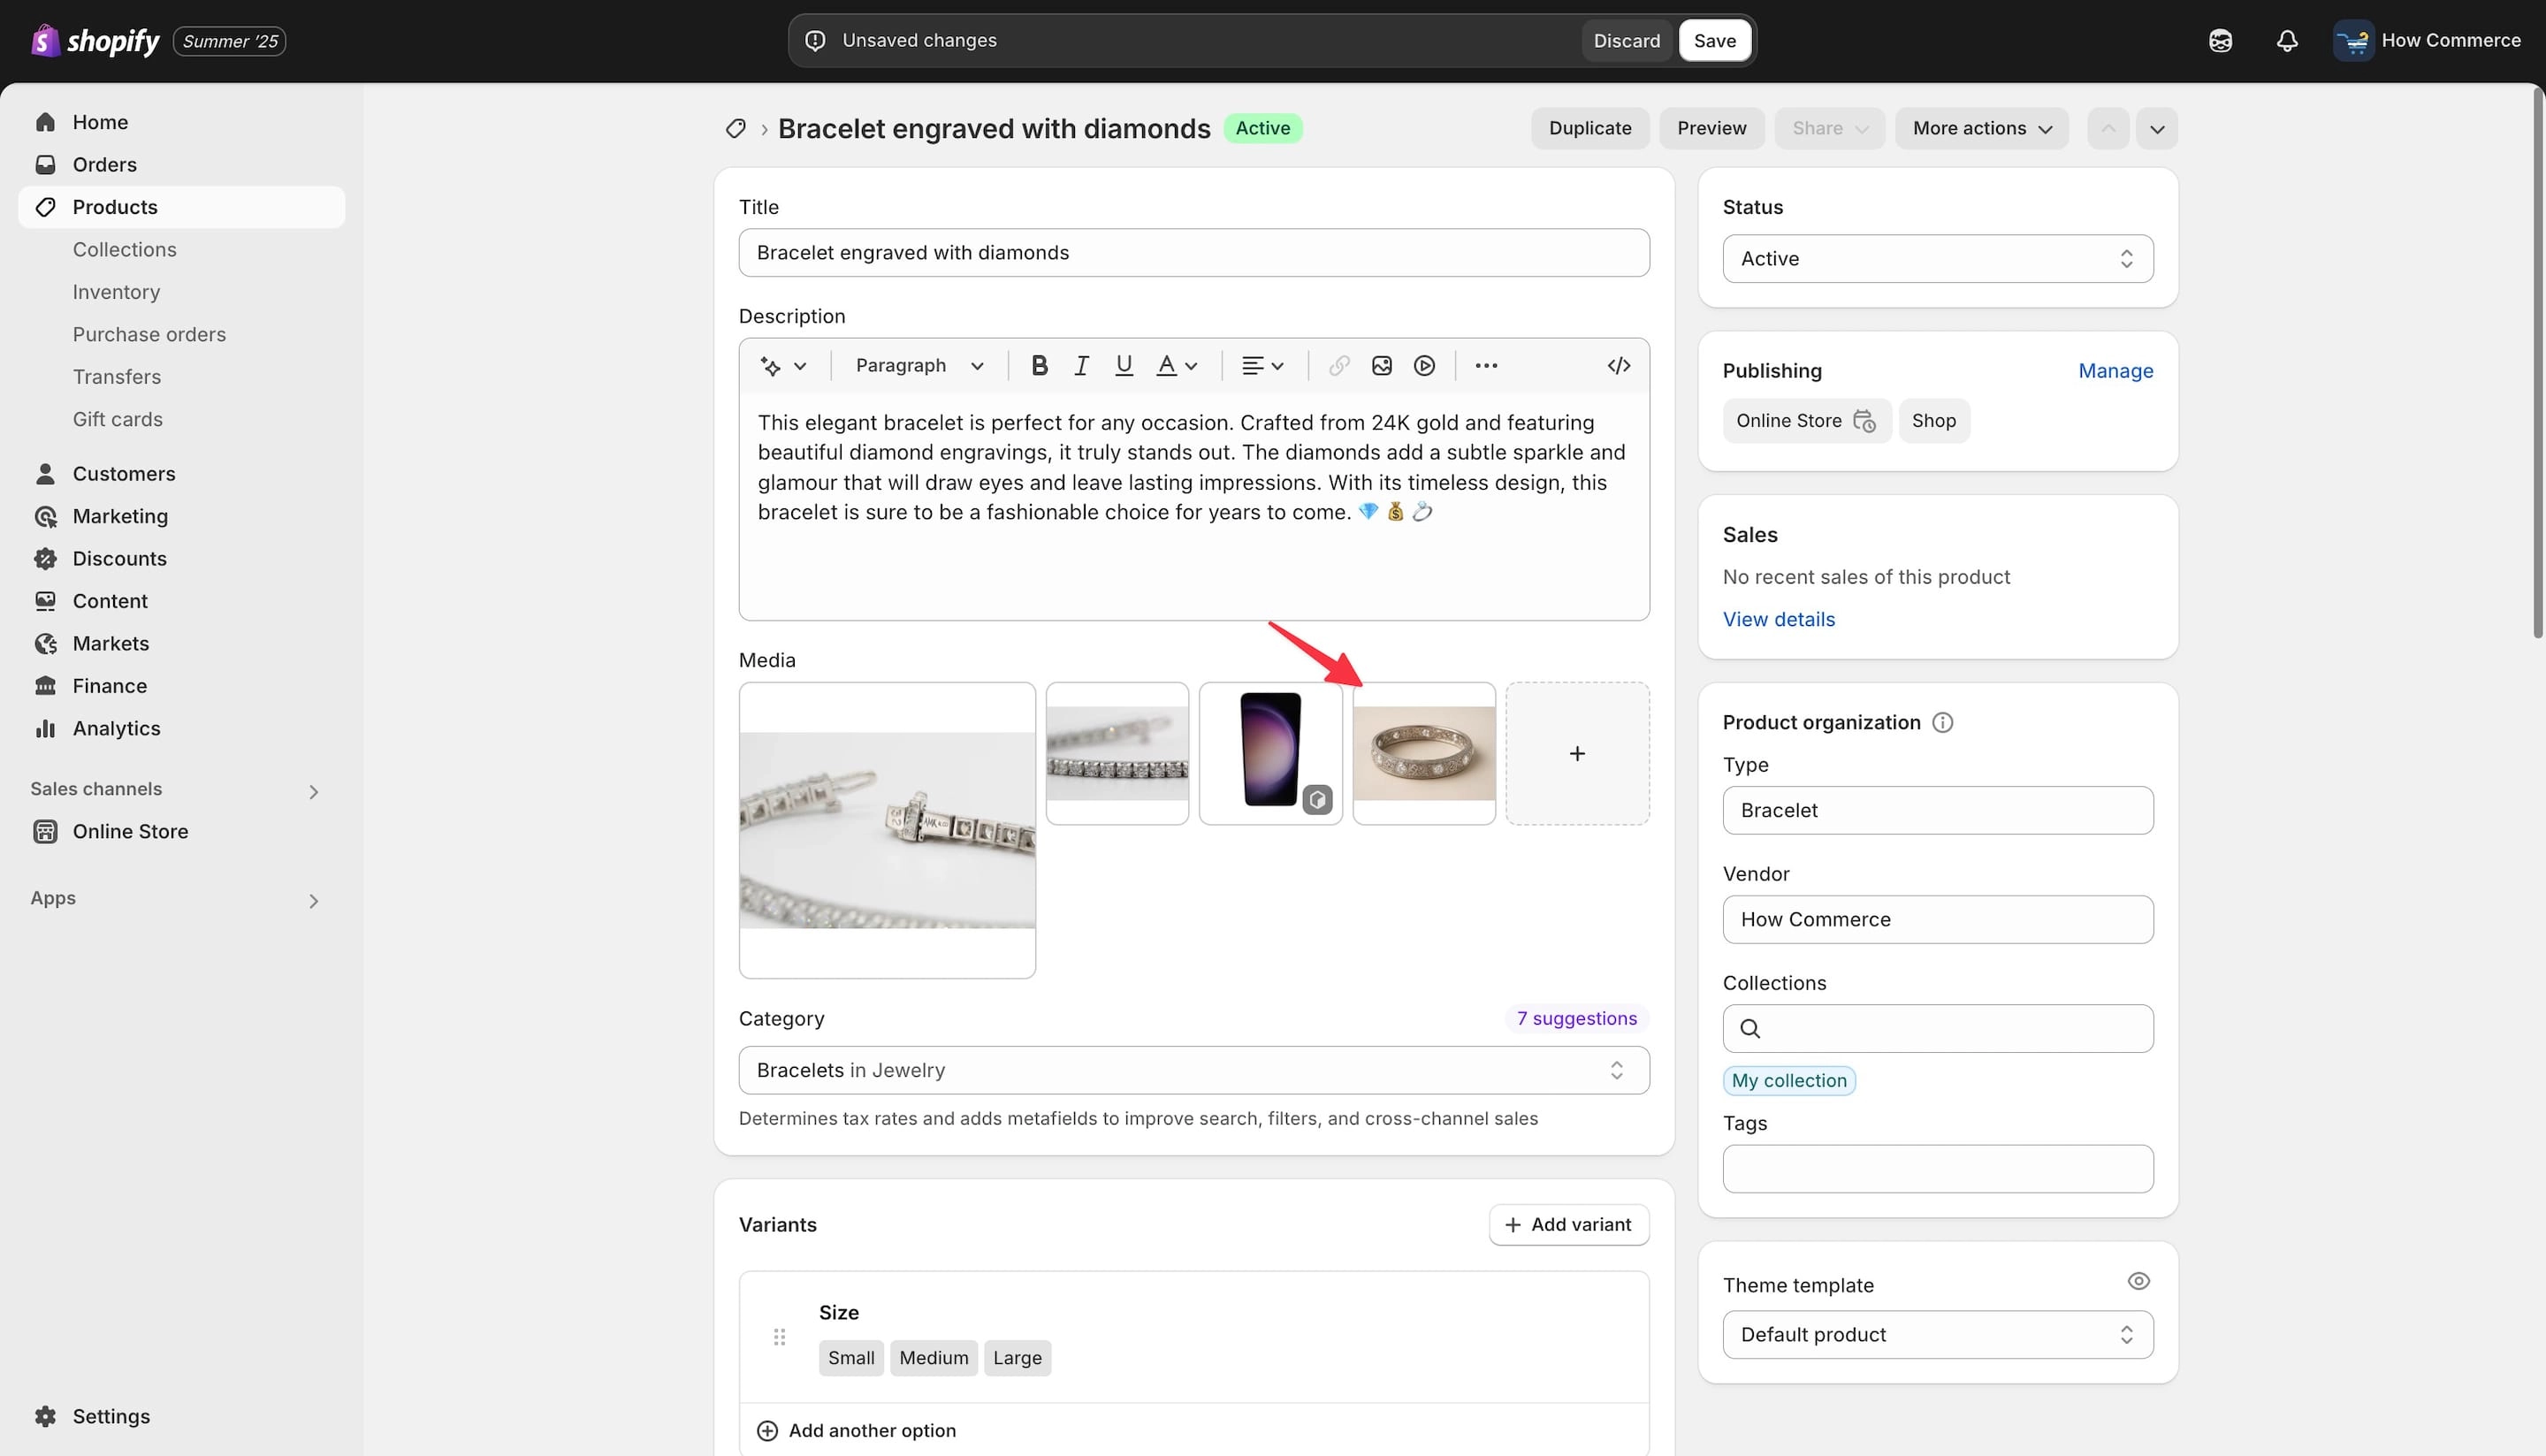This screenshot has width=2546, height=1456.
Task: Click the Manage publishing link
Action: (x=2115, y=371)
